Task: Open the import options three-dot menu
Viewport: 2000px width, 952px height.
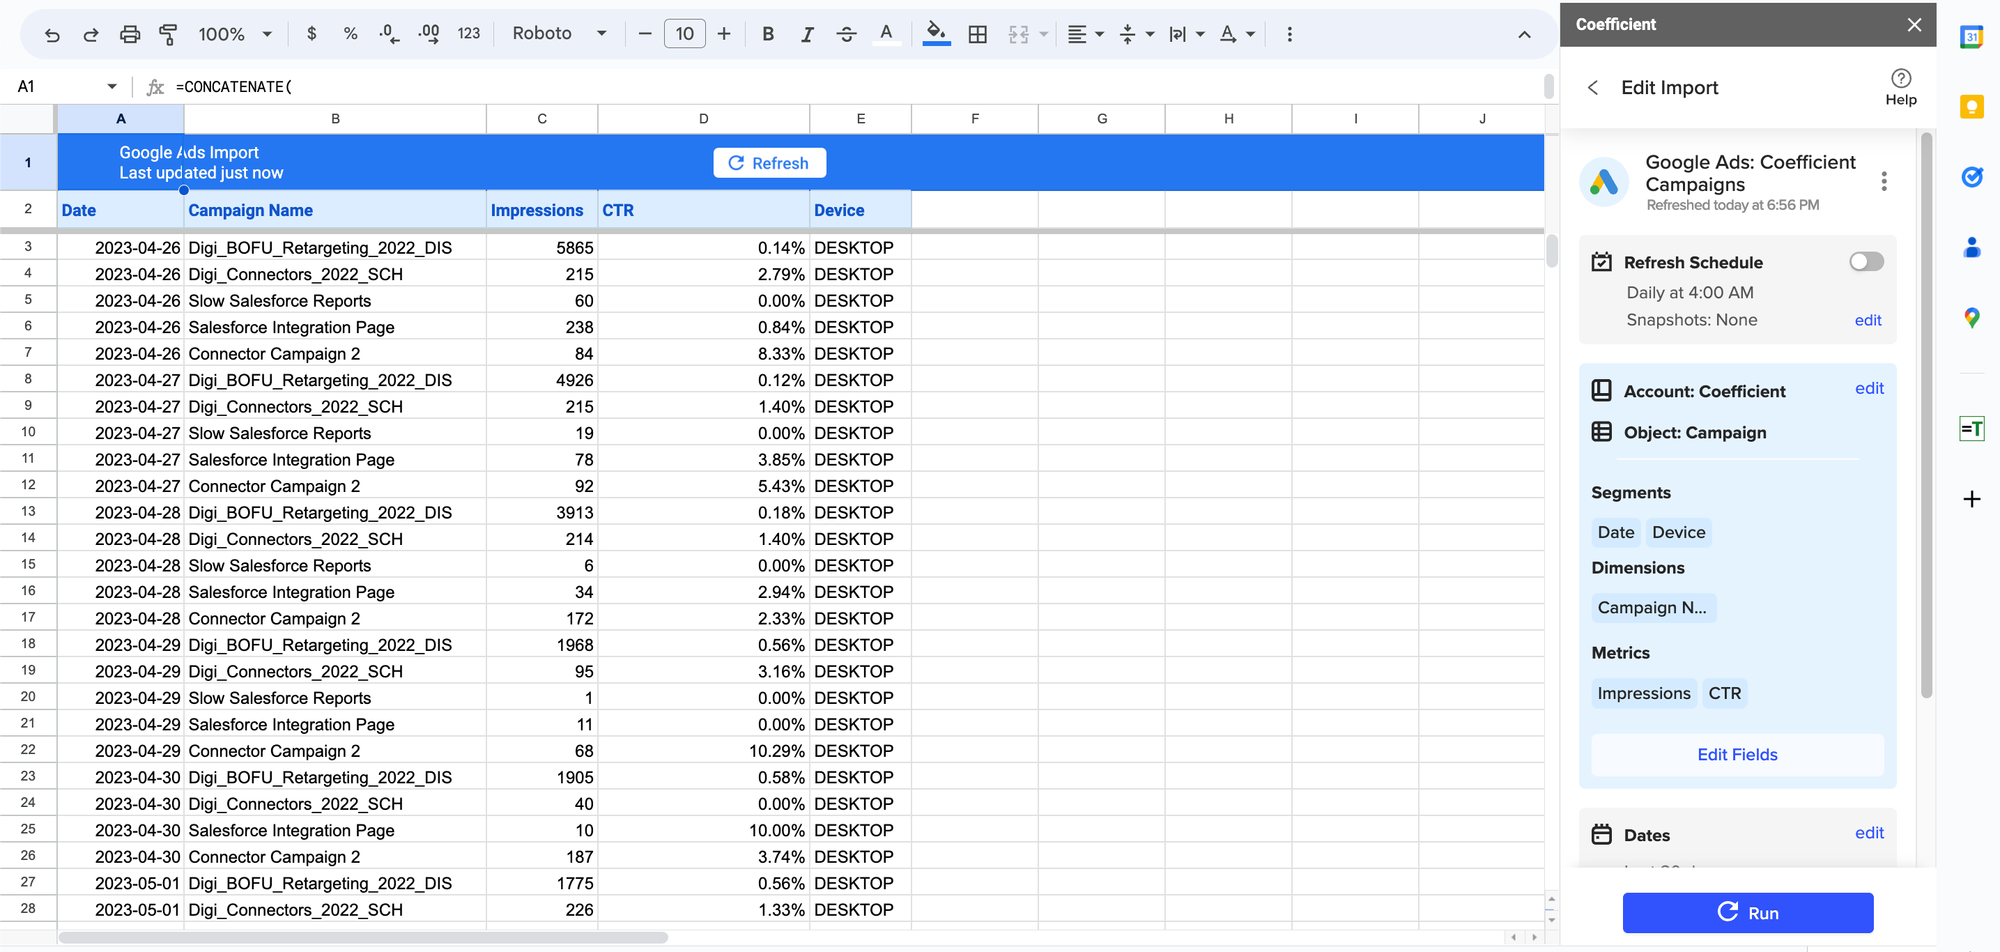Action: coord(1884,182)
